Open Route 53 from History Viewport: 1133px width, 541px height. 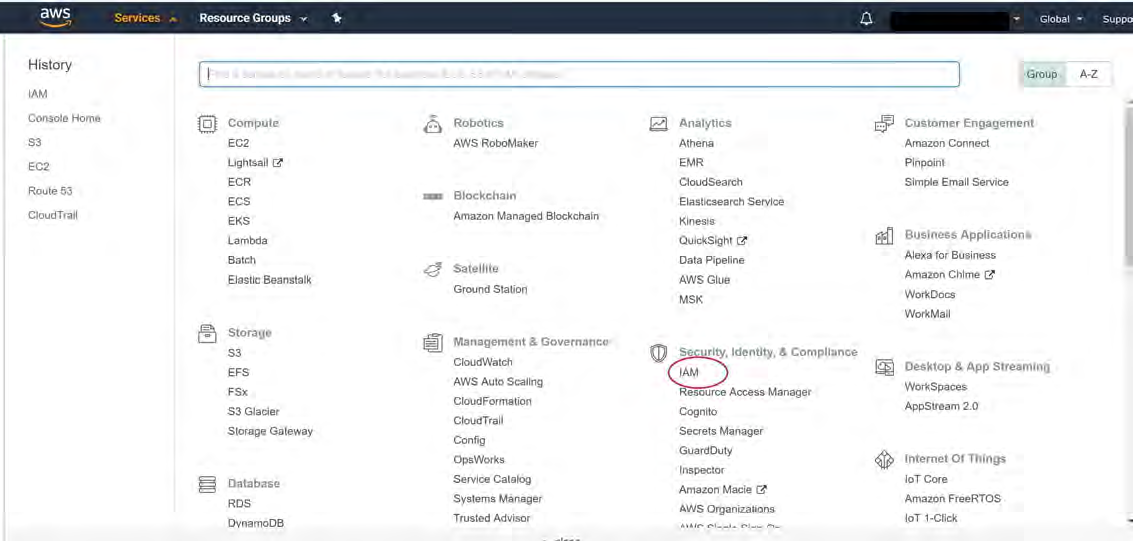tap(50, 191)
